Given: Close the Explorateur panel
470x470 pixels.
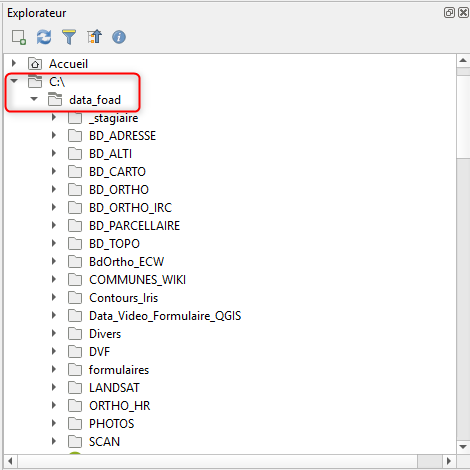Looking at the screenshot, I should [x=463, y=13].
